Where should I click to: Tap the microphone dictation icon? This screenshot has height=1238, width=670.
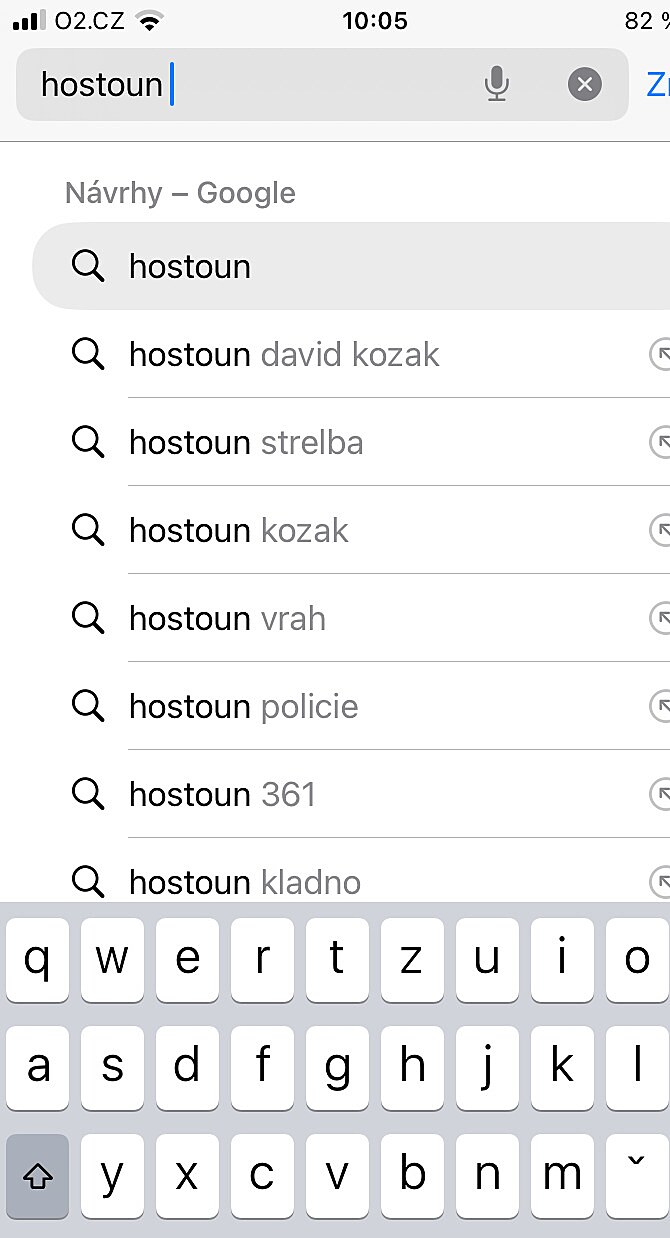pos(496,85)
